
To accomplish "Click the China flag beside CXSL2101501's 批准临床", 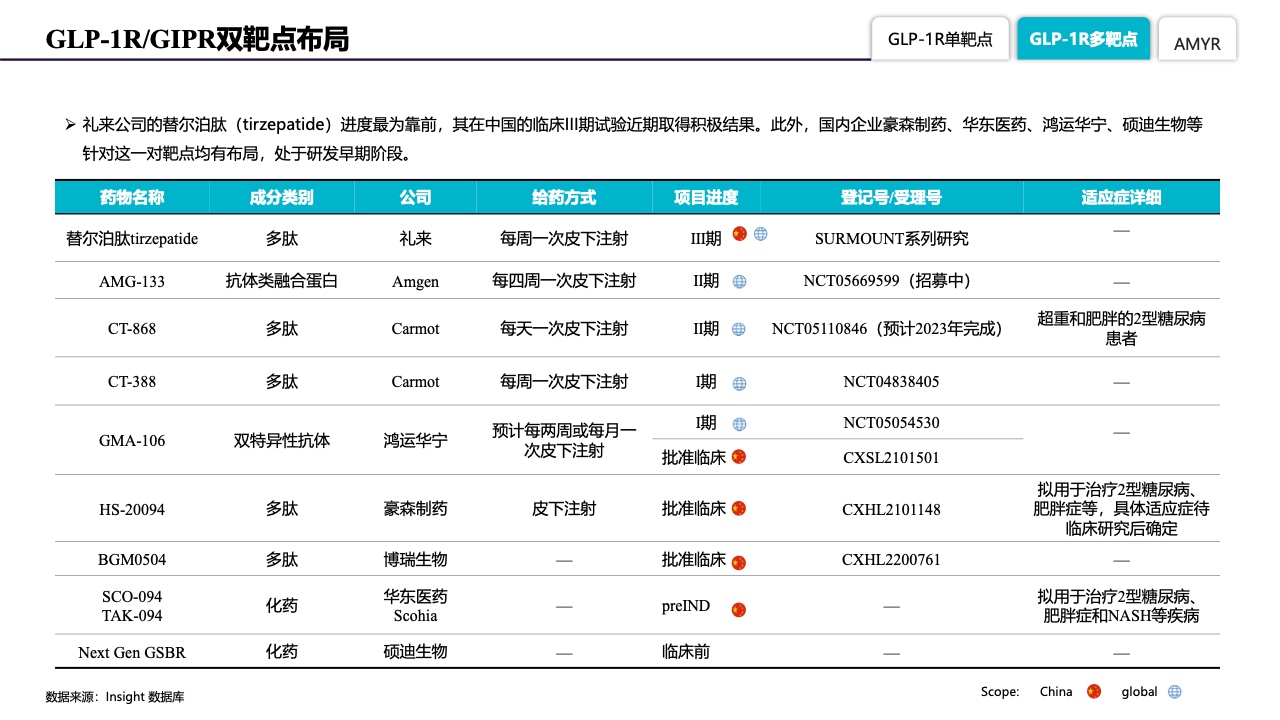I will [x=739, y=457].
